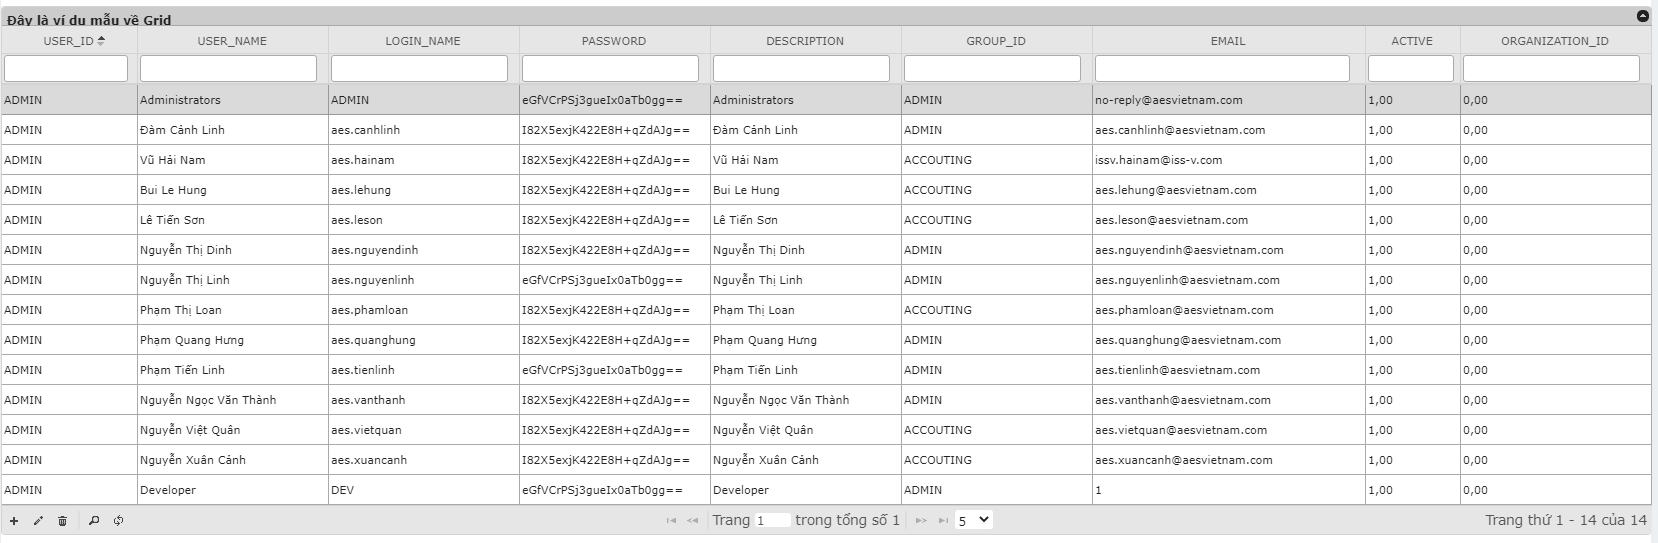Viewport: 1658px width, 543px height.
Task: Focus the ACTIVE filter input
Action: tap(1410, 68)
